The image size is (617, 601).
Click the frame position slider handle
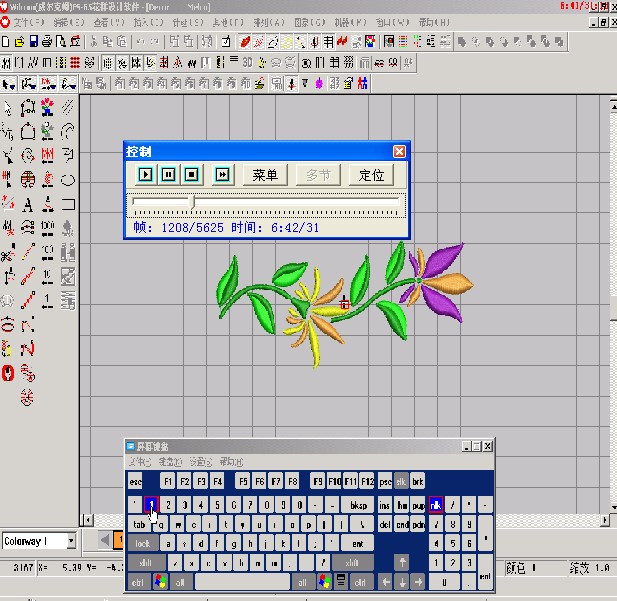coord(192,202)
